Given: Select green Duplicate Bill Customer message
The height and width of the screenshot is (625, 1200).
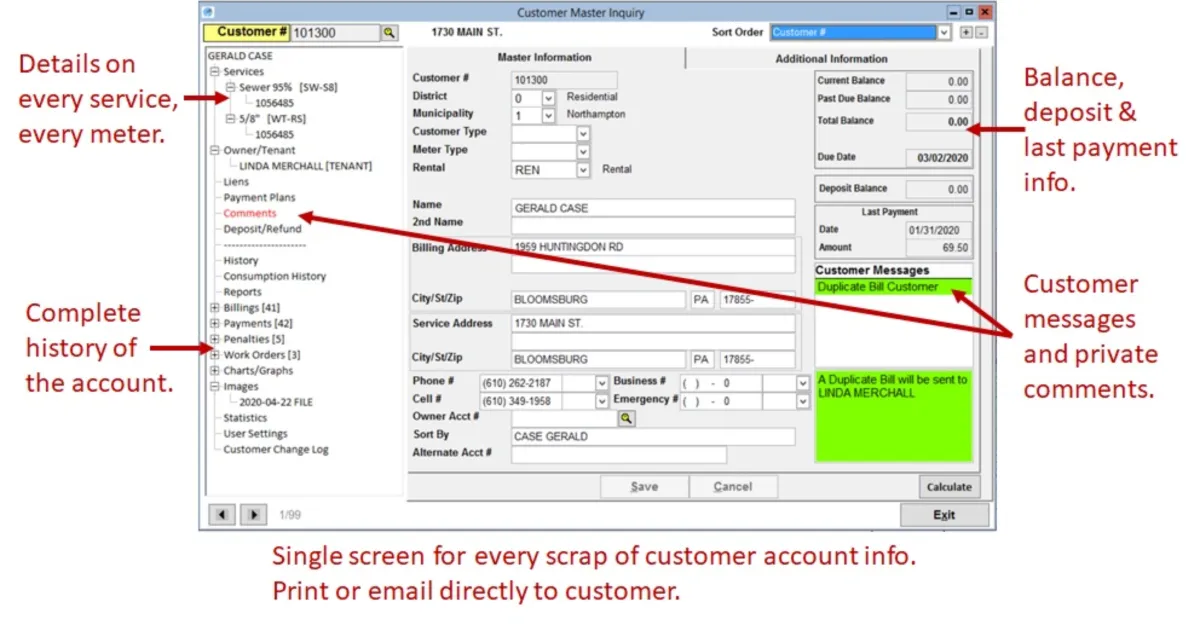Looking at the screenshot, I should (x=893, y=287).
